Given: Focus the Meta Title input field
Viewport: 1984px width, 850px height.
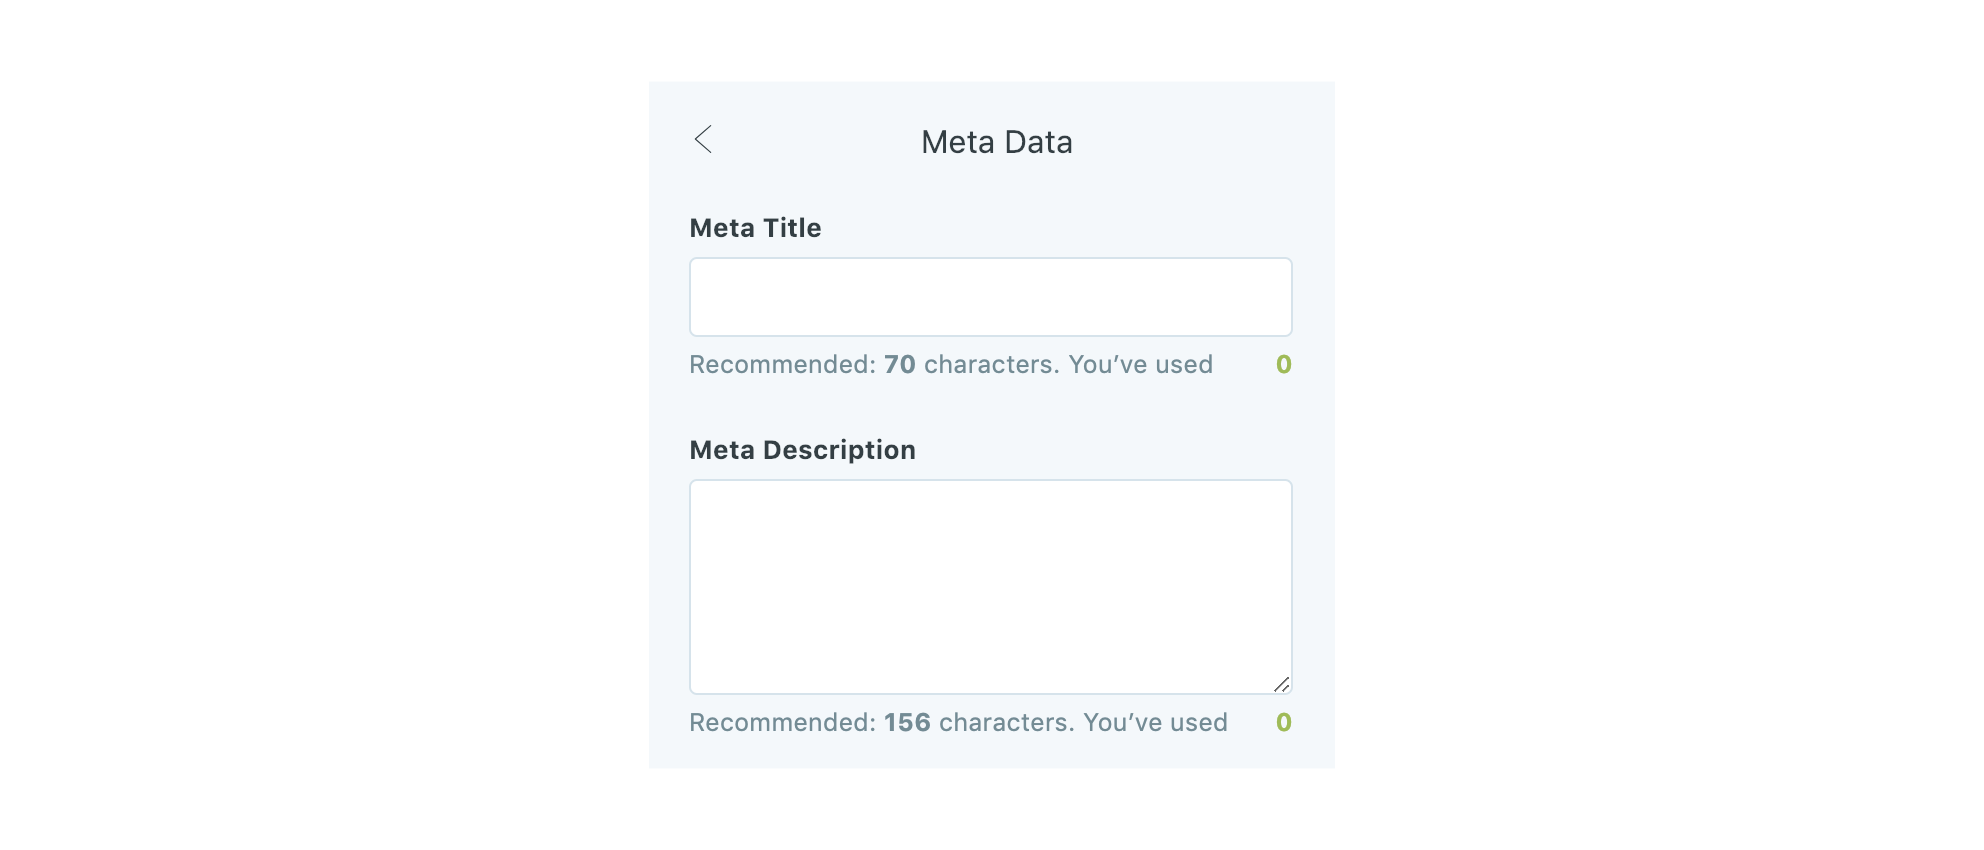Looking at the screenshot, I should click(x=990, y=297).
